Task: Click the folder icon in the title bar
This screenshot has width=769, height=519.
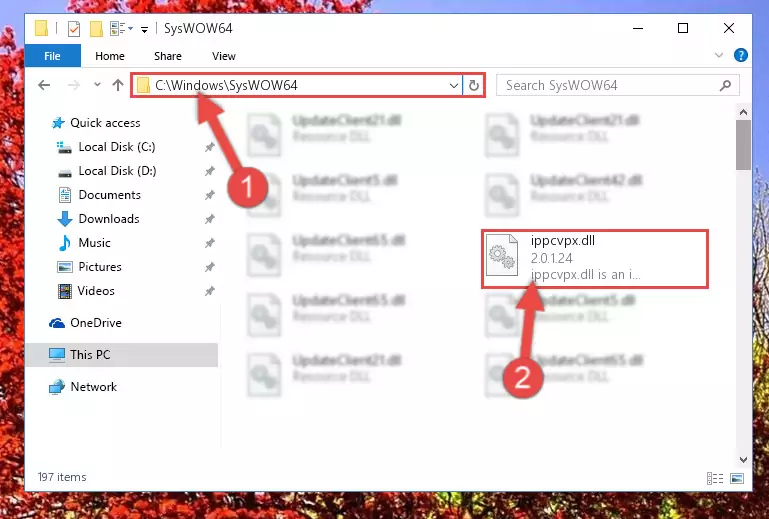Action: click(x=42, y=28)
